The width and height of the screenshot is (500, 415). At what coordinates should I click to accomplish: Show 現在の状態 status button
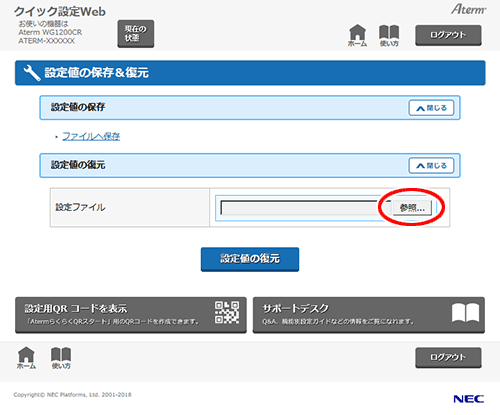point(136,33)
